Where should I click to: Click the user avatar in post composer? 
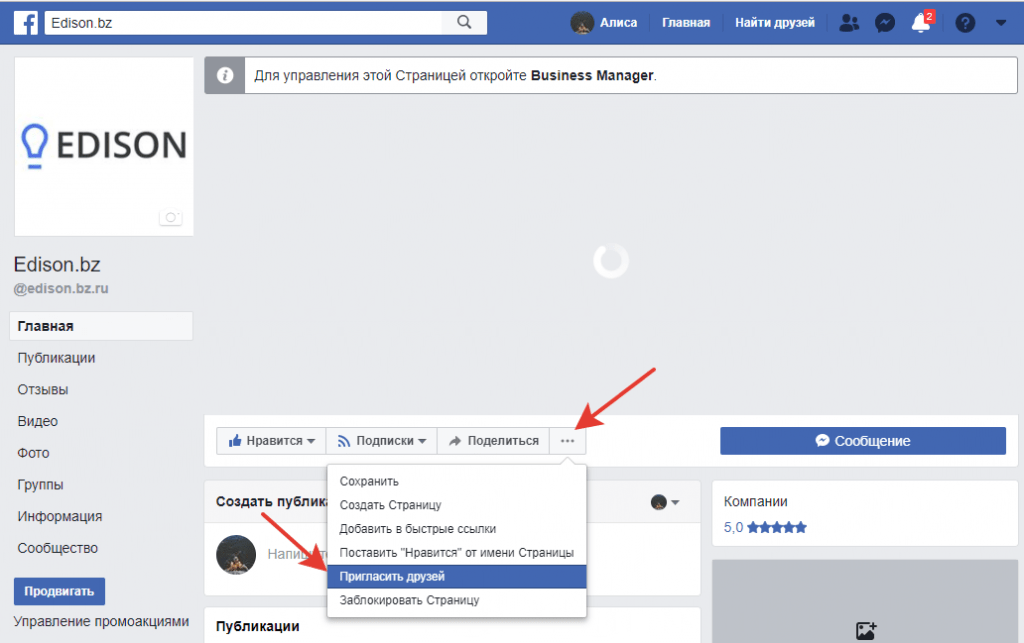236,554
